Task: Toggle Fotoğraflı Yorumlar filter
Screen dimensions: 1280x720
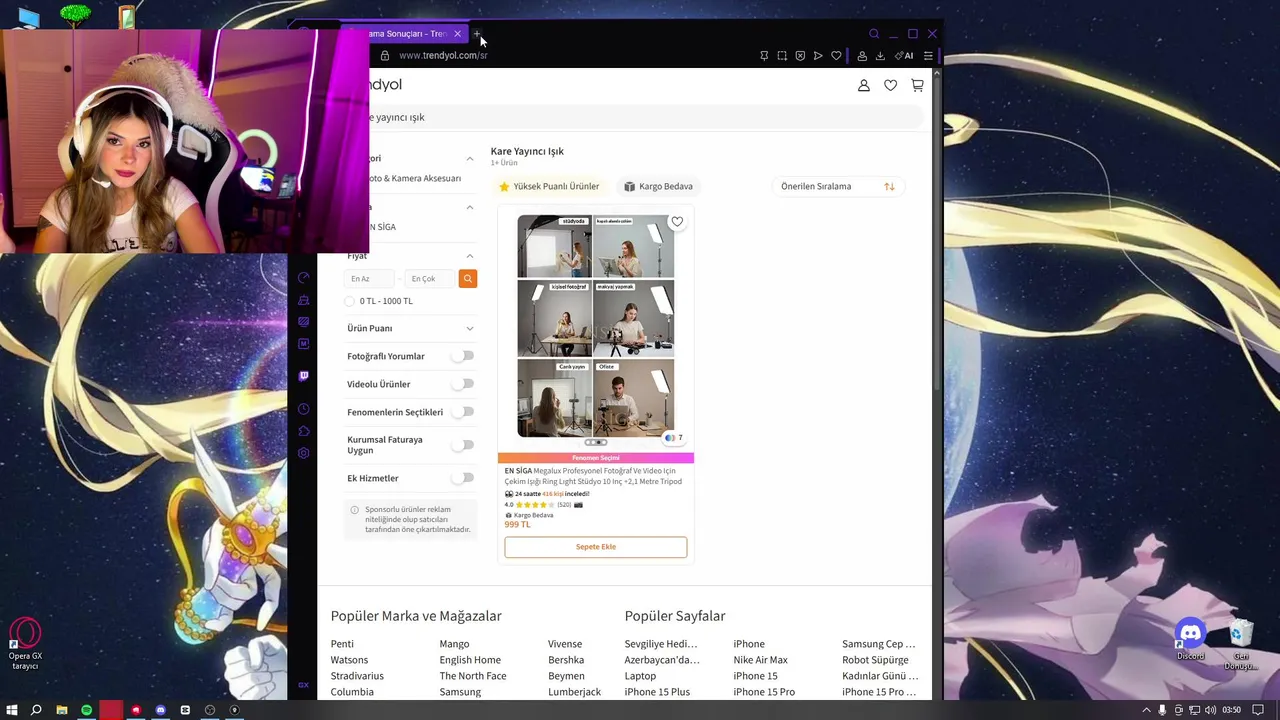Action: (462, 356)
